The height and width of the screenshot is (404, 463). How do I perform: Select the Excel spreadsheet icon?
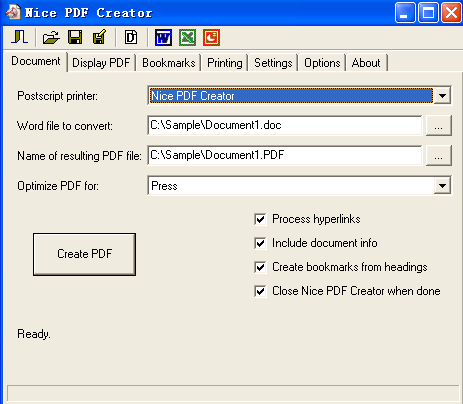point(187,37)
